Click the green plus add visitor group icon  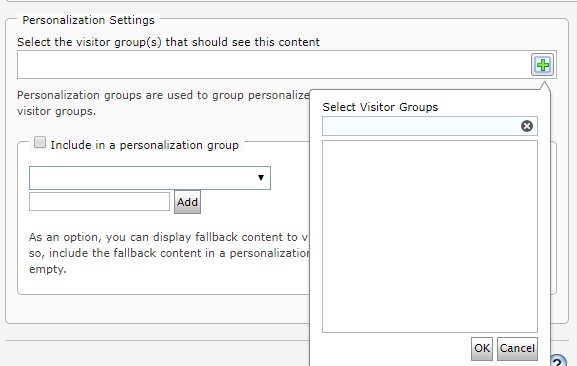pos(542,65)
